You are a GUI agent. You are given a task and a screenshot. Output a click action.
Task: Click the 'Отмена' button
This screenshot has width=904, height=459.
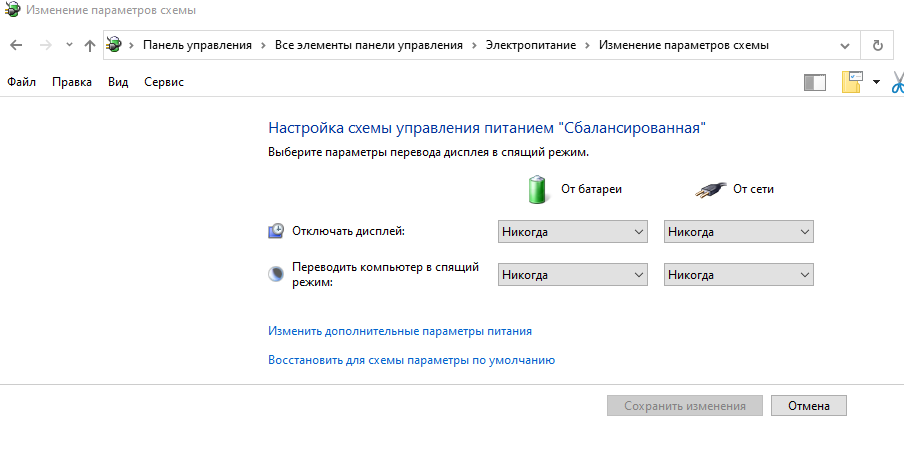(809, 405)
